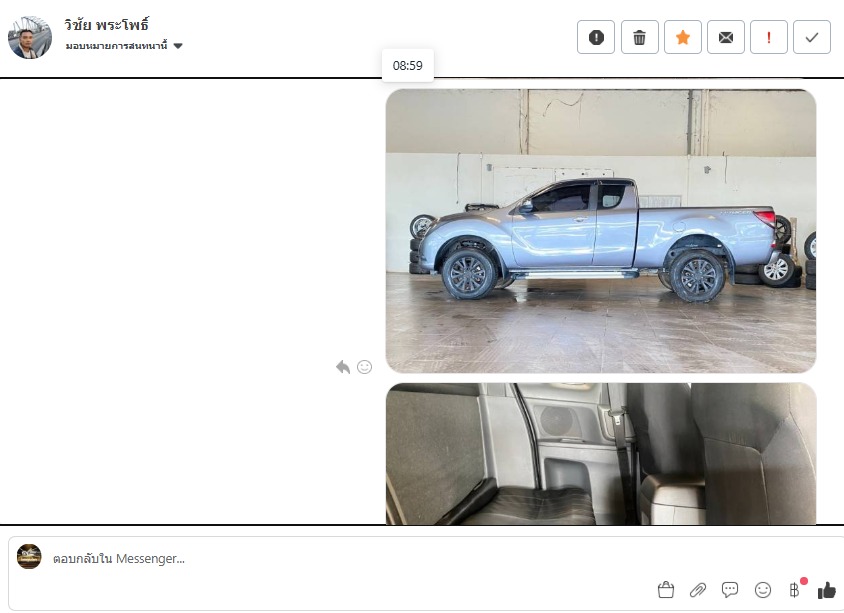Screen dimensions: 844x613
Task: Mark as unread with envelope icon
Action: (726, 37)
